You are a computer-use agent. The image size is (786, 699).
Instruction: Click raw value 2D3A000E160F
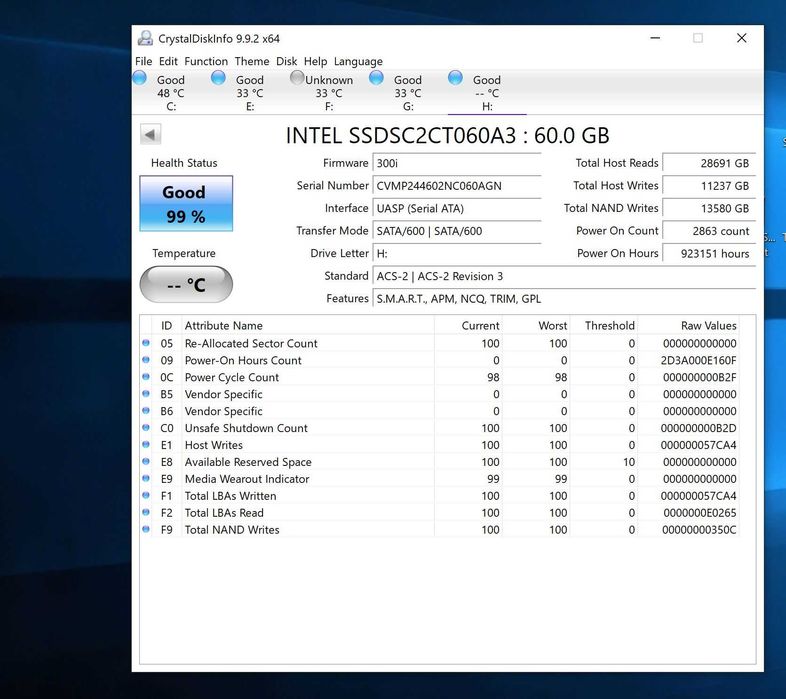[x=698, y=361]
